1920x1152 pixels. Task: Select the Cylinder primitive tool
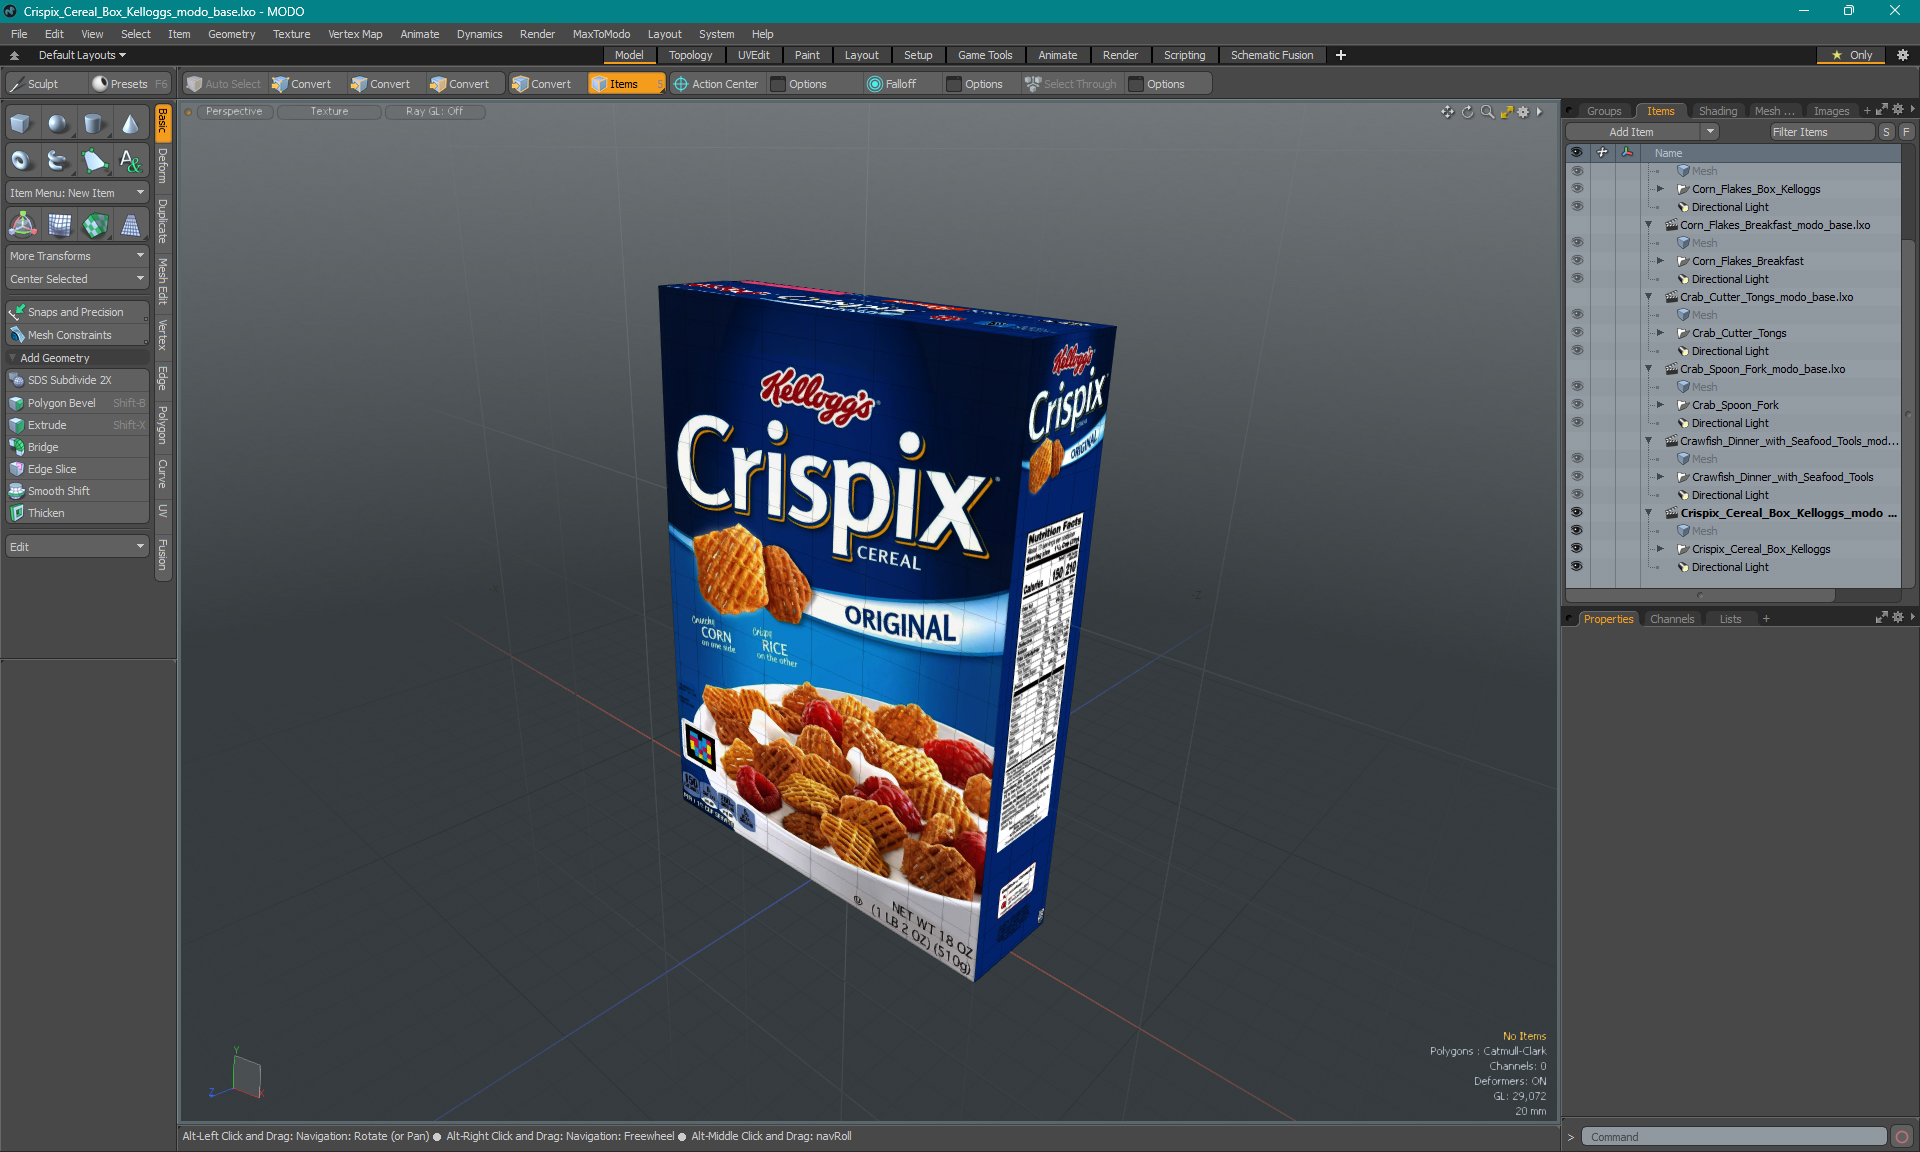pos(95,124)
